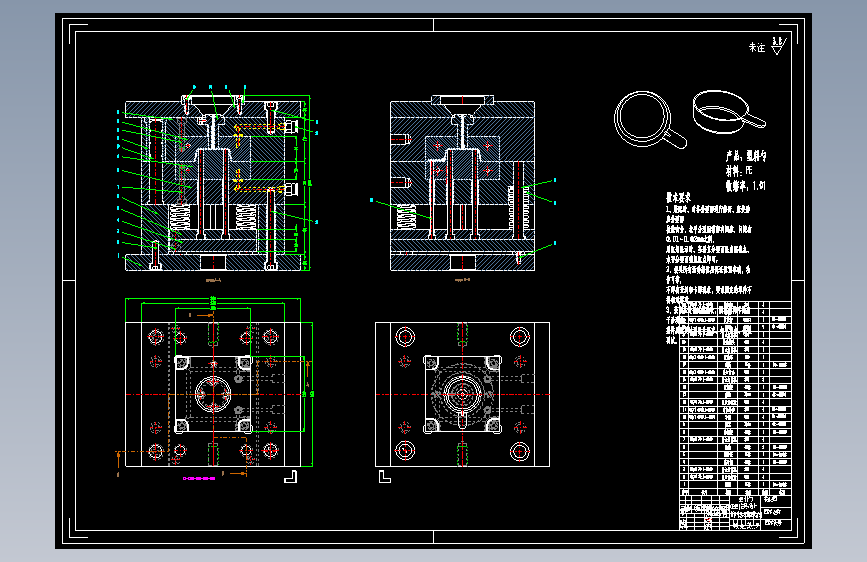Select the central cavity circles in the right plan view
Viewport: 867px width, 562px height.
click(462, 394)
